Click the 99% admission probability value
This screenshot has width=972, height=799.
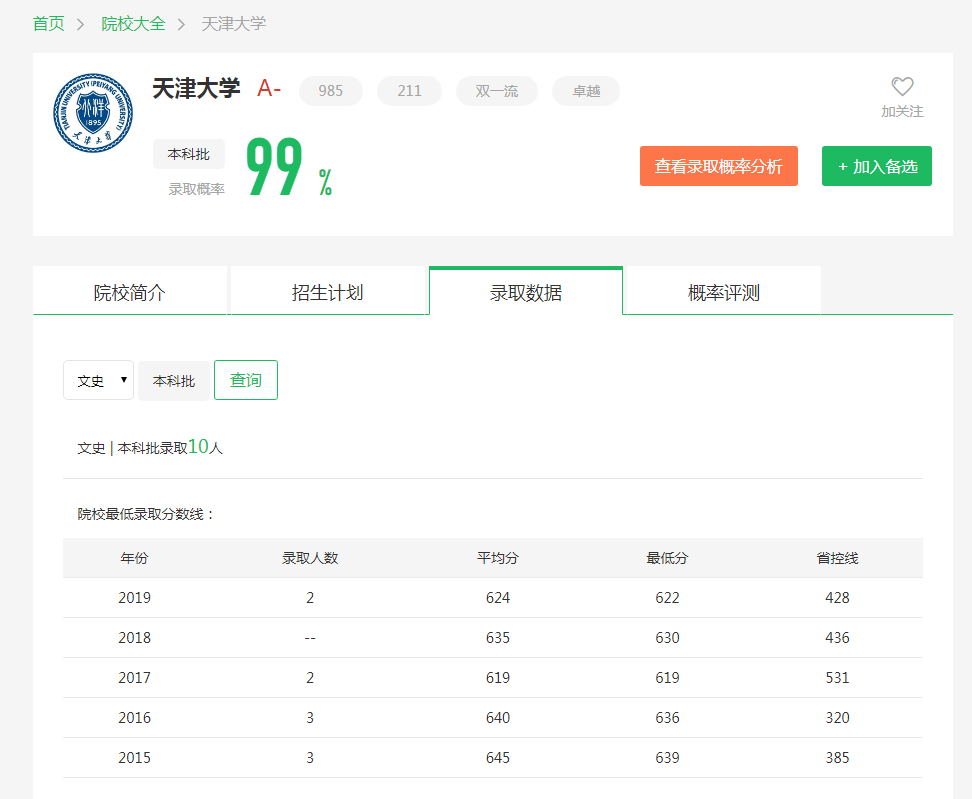point(289,166)
